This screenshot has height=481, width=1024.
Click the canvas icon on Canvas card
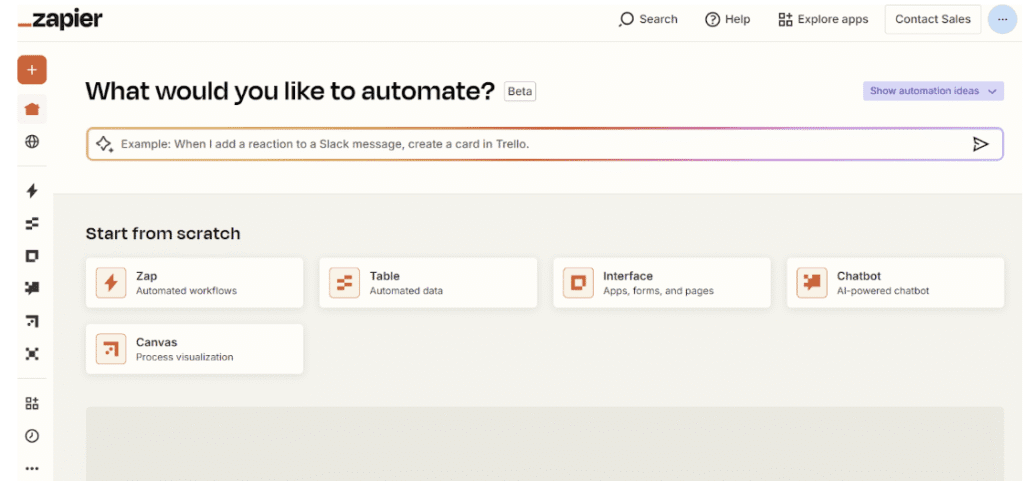click(111, 349)
